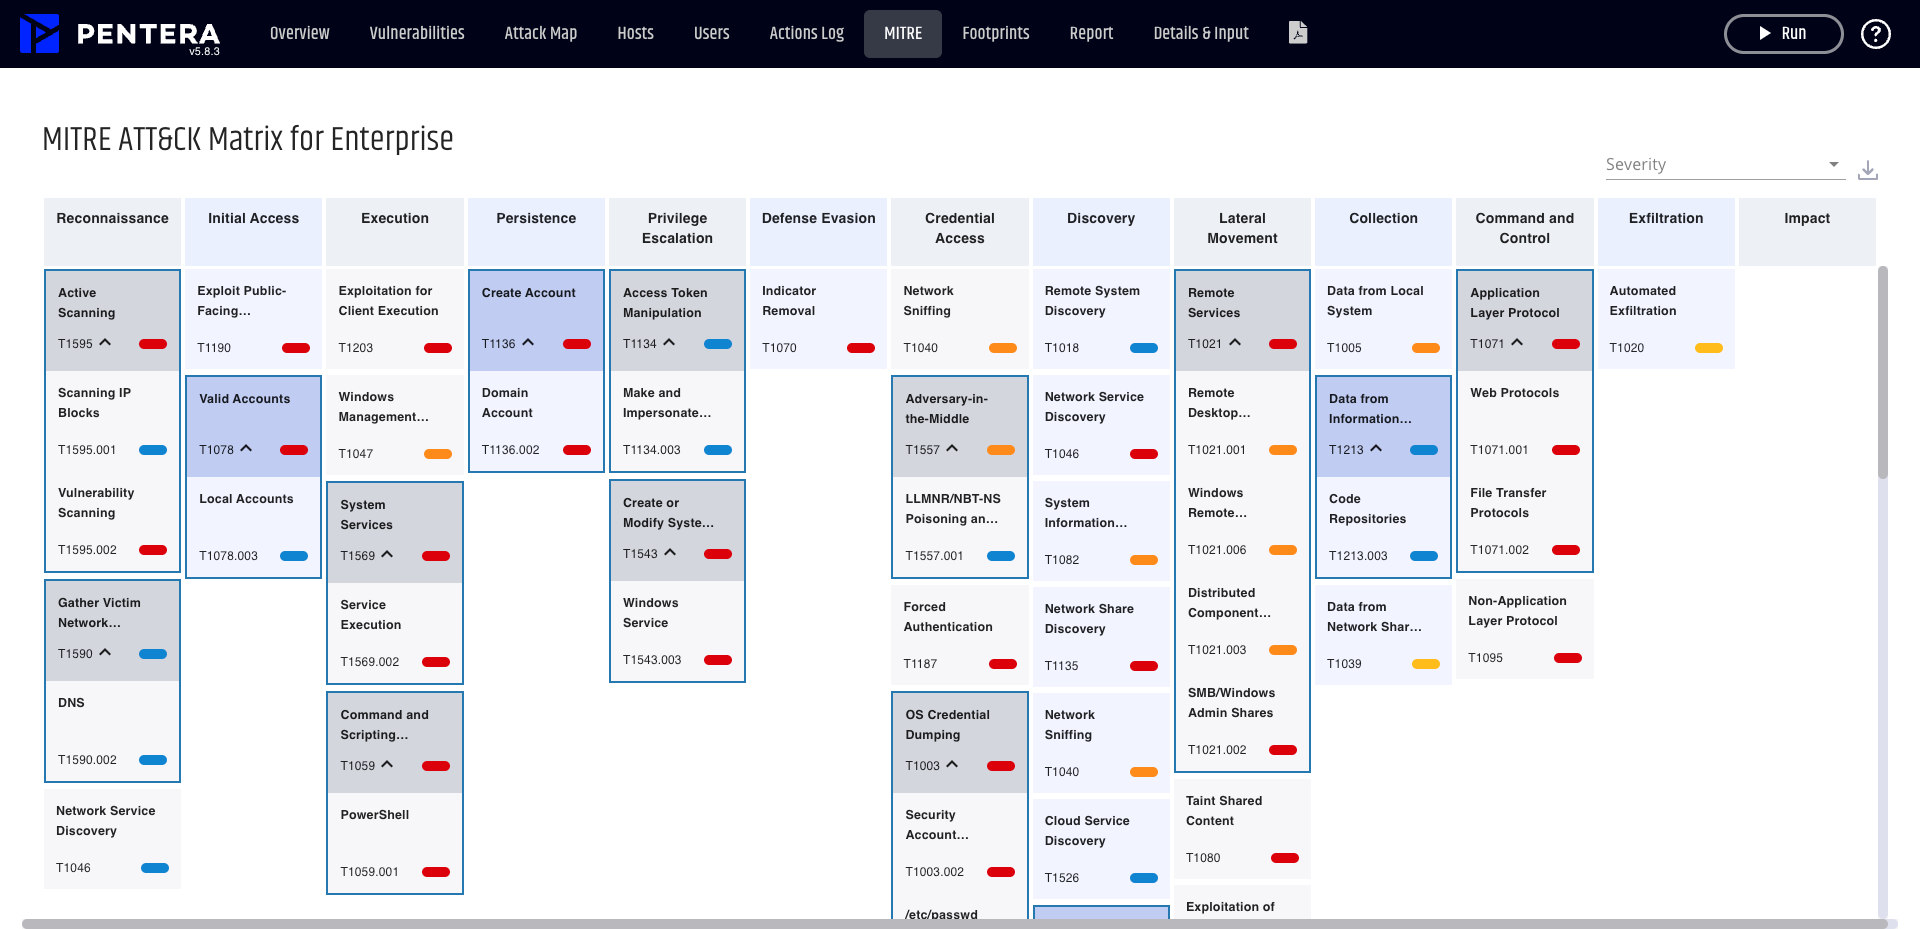Click red severity pill on T1190
Image resolution: width=1920 pixels, height=929 pixels.
(296, 348)
